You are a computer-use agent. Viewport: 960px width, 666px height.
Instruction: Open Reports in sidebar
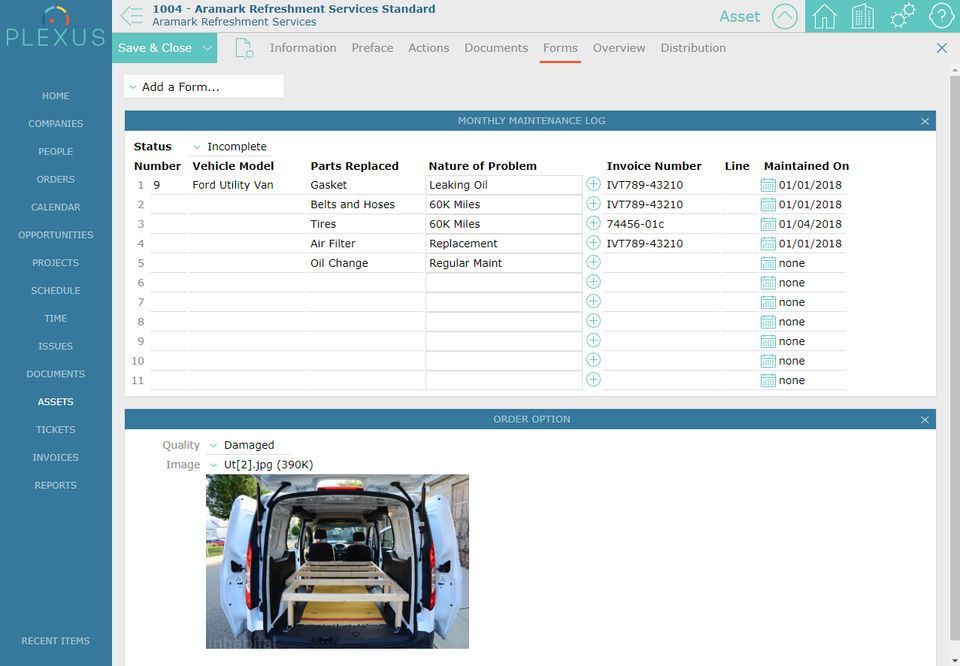point(56,485)
